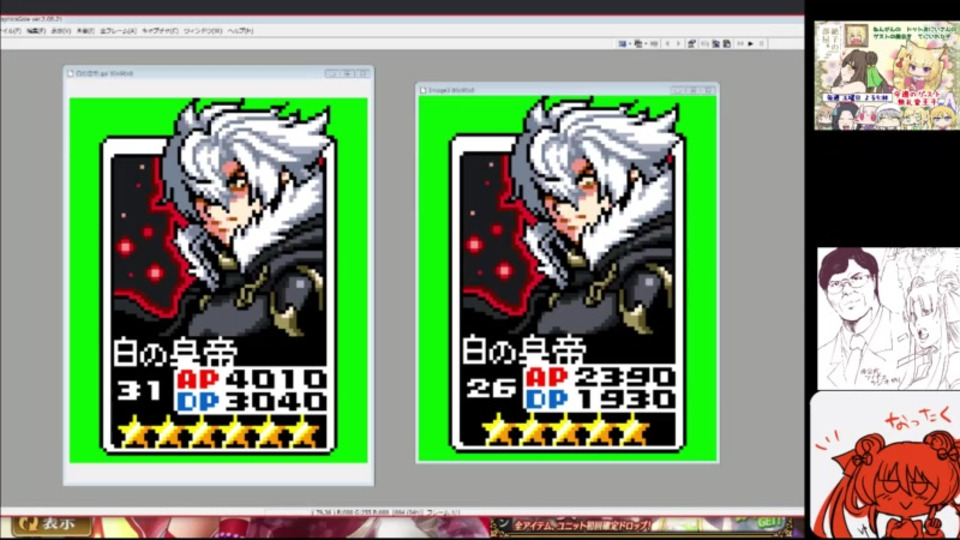Click the right canvas showing AP 2390 card
This screenshot has height=540, width=960.
pyautogui.click(x=567, y=278)
